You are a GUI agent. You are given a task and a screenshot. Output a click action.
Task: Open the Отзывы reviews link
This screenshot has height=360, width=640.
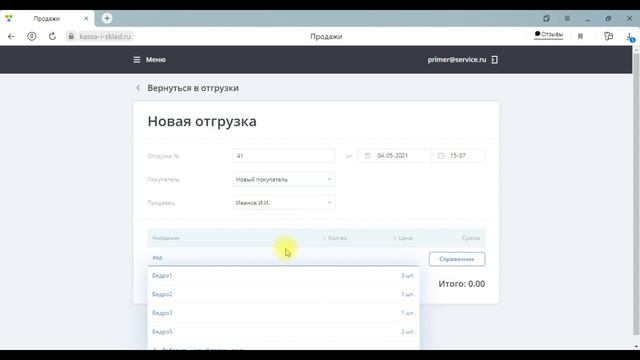pyautogui.click(x=549, y=34)
